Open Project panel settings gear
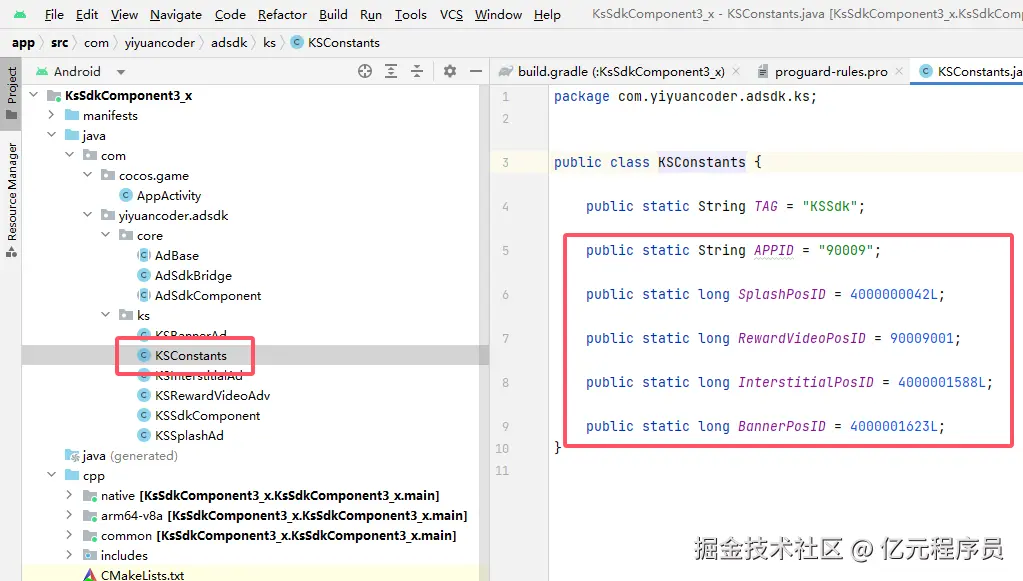This screenshot has height=581, width=1023. point(450,71)
